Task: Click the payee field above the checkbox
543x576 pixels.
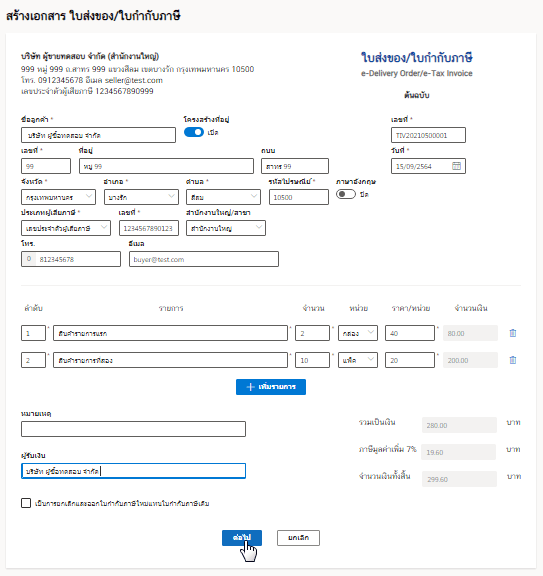Action: pyautogui.click(x=133, y=471)
